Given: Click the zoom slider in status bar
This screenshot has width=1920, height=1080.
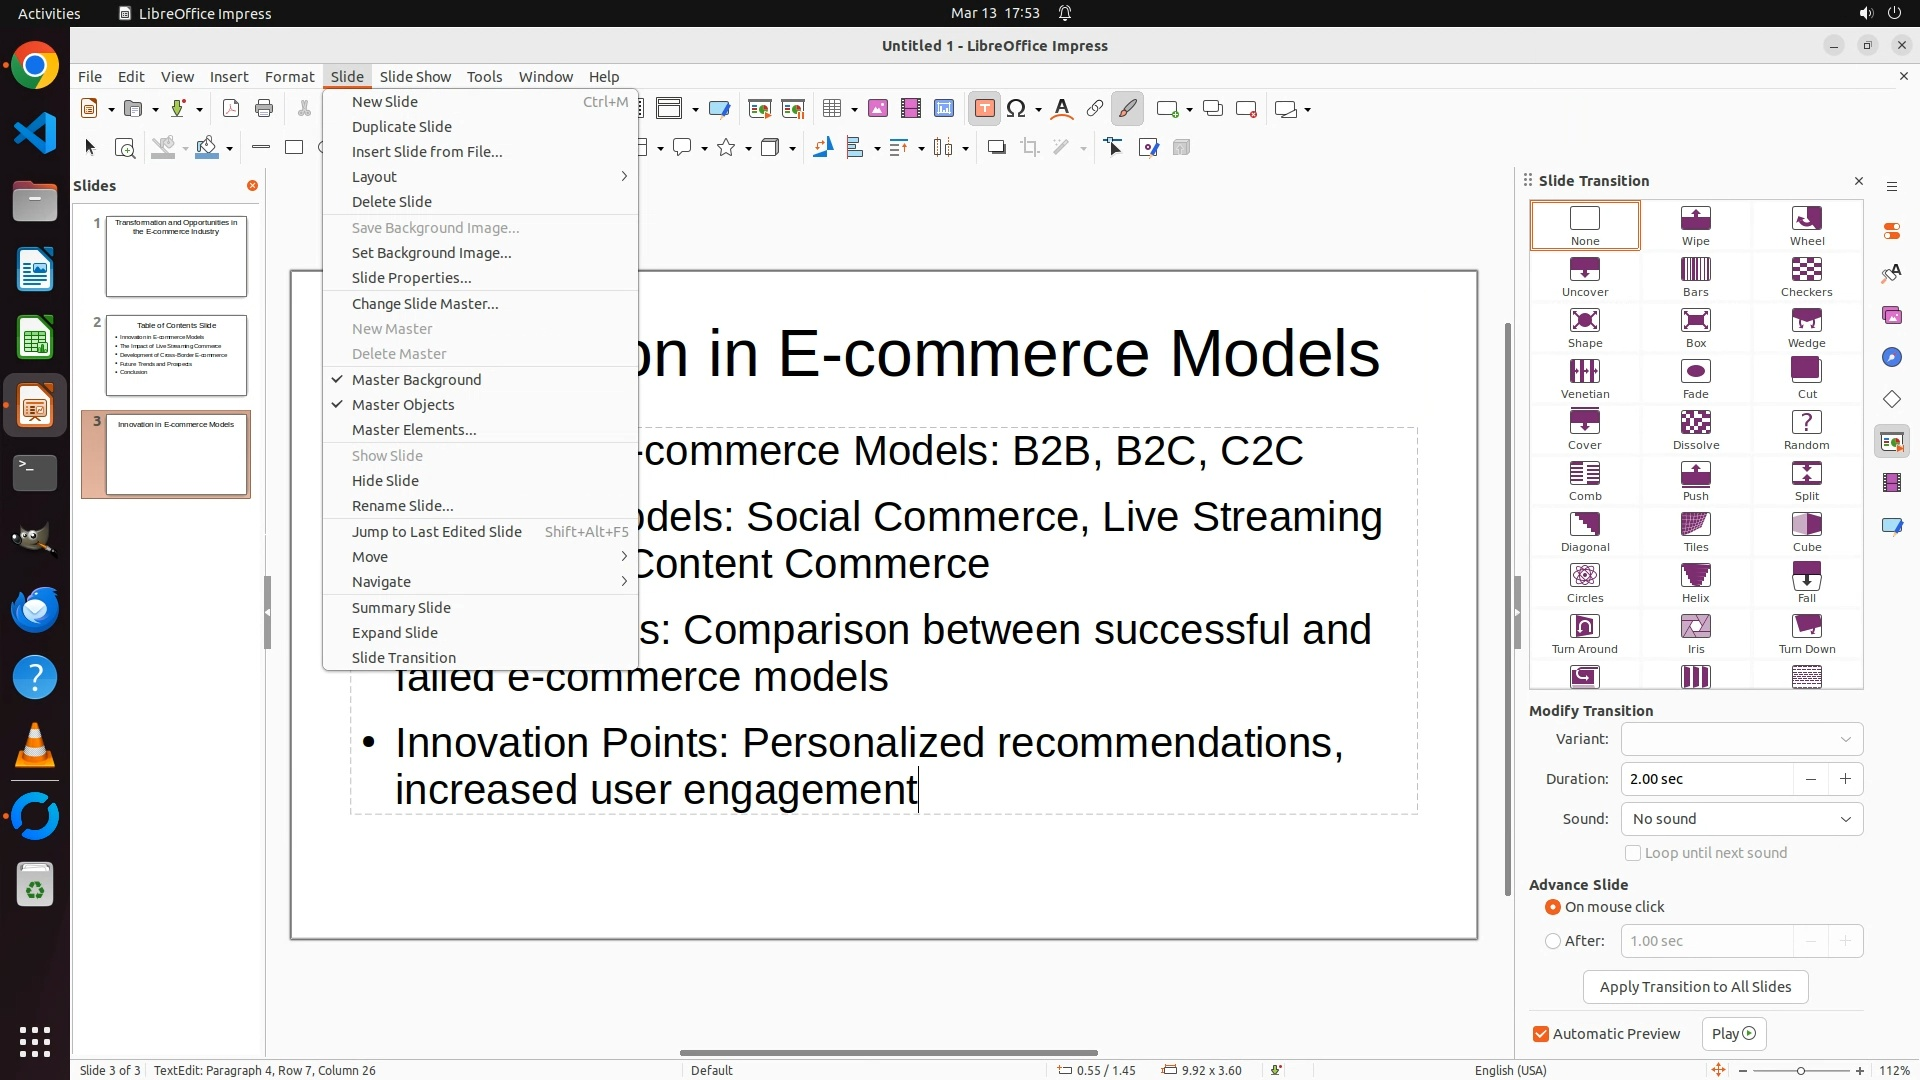Looking at the screenshot, I should tap(1800, 1070).
